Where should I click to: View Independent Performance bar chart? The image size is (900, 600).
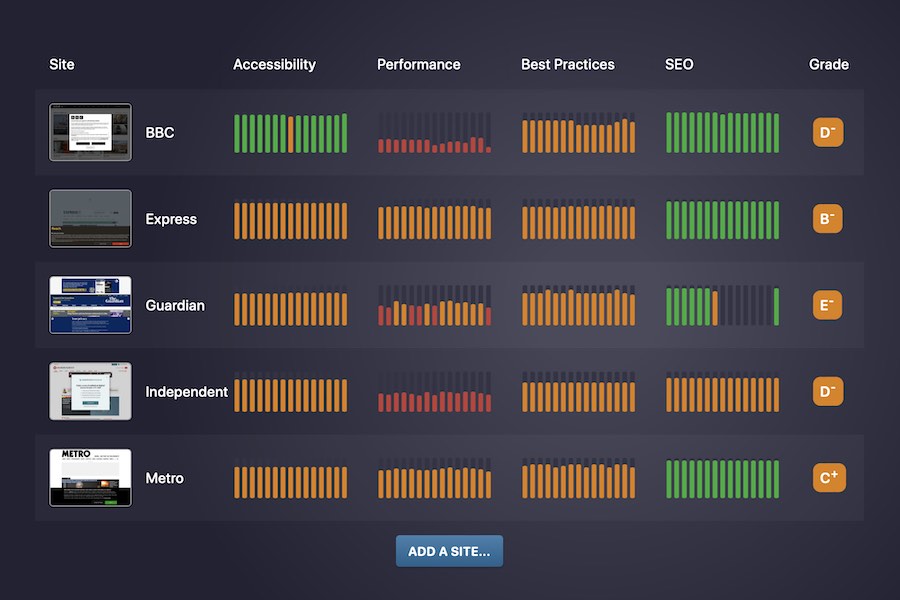(x=435, y=392)
